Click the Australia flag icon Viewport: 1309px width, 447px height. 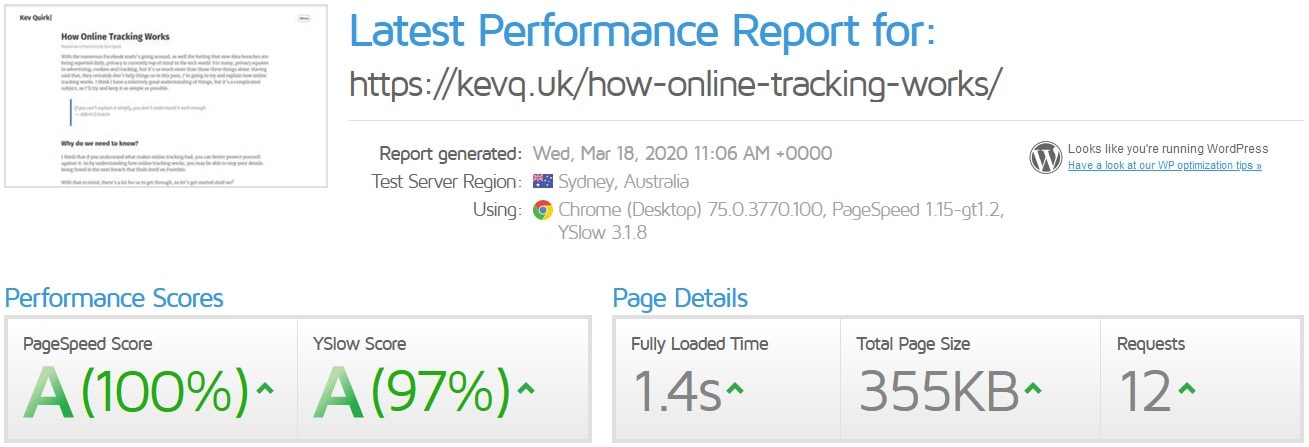[x=543, y=182]
